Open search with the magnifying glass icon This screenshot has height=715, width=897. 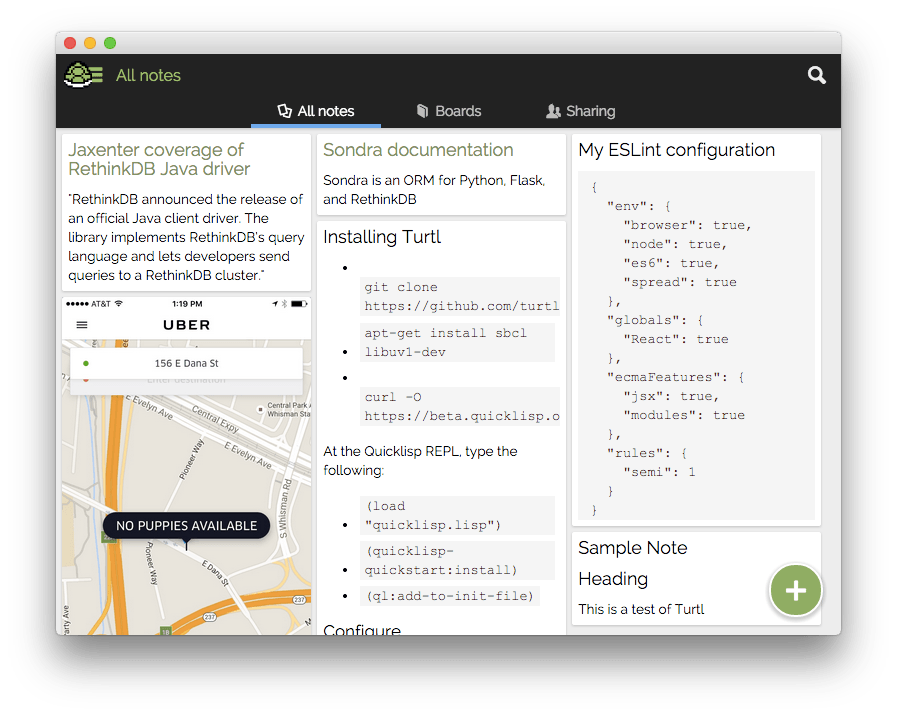(816, 75)
